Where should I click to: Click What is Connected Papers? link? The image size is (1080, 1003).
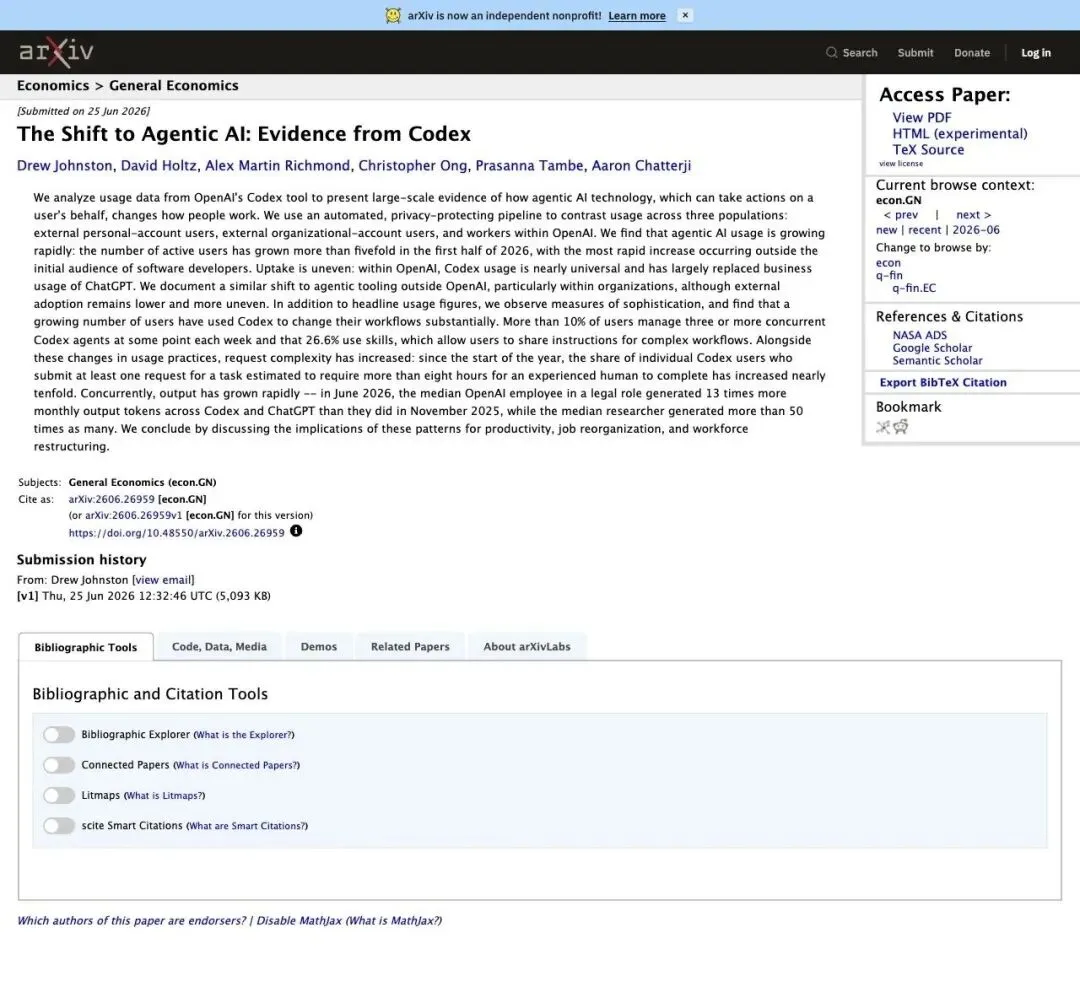coord(236,765)
